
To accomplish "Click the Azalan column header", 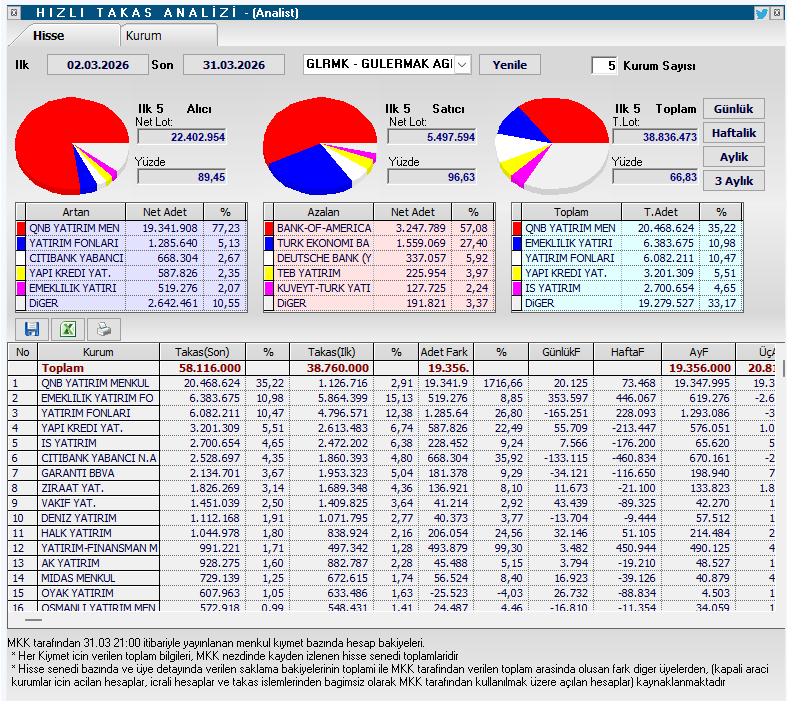I will [x=323, y=212].
